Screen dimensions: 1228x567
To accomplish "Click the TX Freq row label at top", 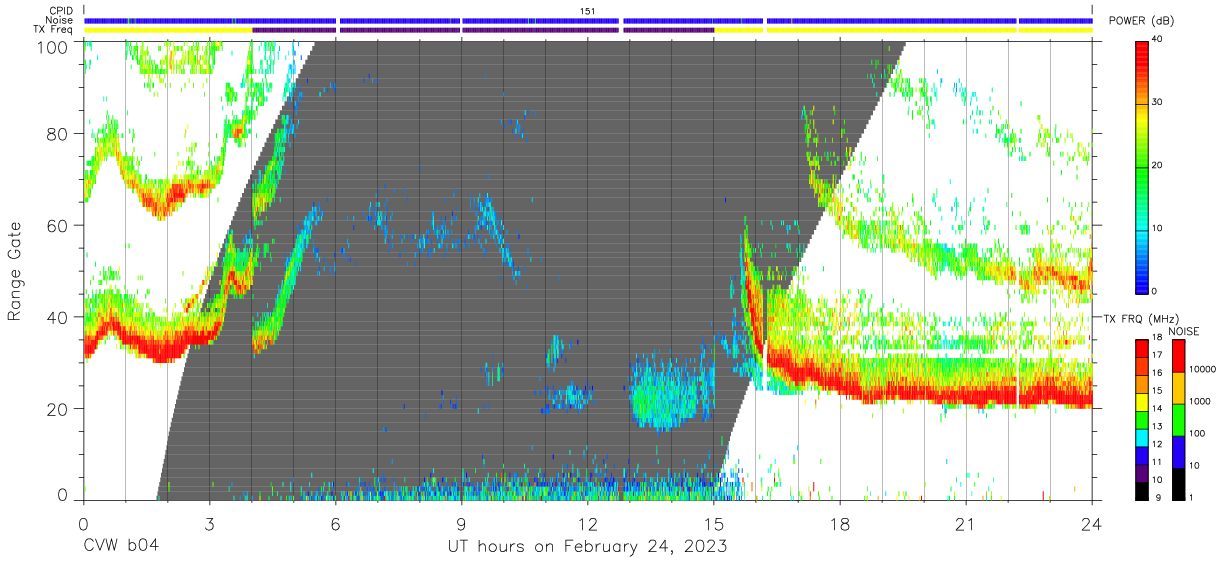I will 54,30.
